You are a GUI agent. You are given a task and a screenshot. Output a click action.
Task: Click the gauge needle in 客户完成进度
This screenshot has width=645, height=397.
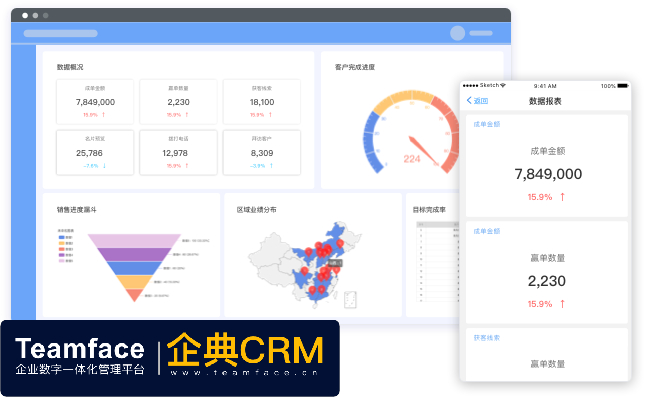click(x=423, y=151)
